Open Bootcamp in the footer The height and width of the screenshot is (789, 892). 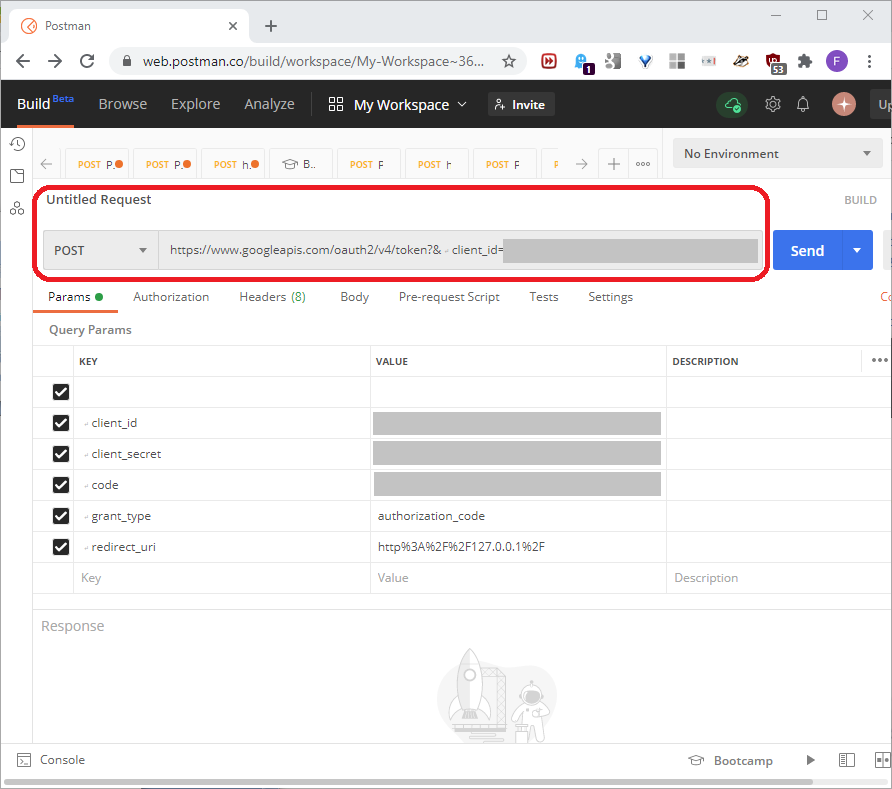click(730, 761)
